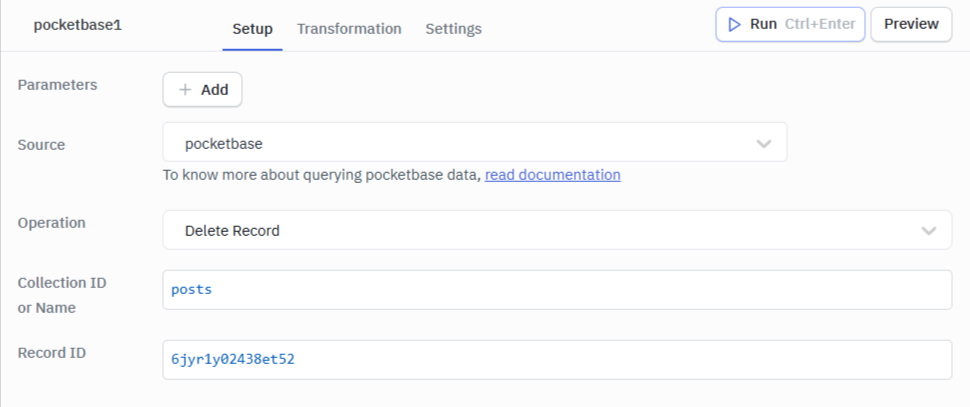970x407 pixels.
Task: Click the plus icon beside Add
Action: (x=184, y=89)
